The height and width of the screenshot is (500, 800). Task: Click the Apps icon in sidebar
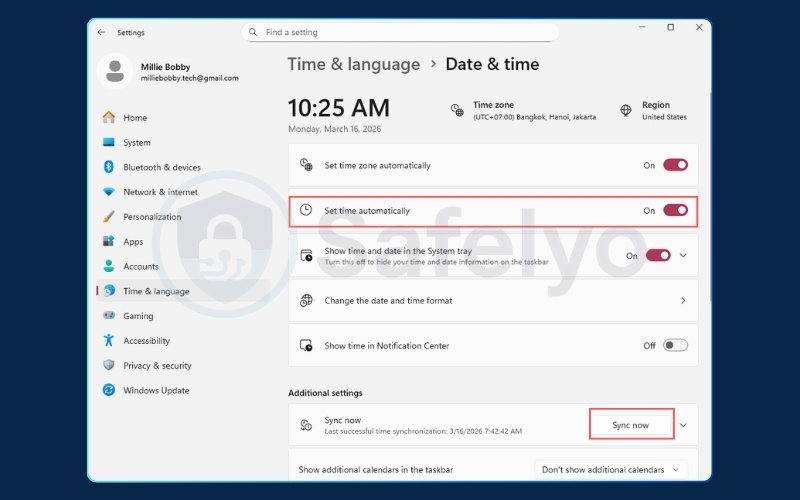[109, 241]
